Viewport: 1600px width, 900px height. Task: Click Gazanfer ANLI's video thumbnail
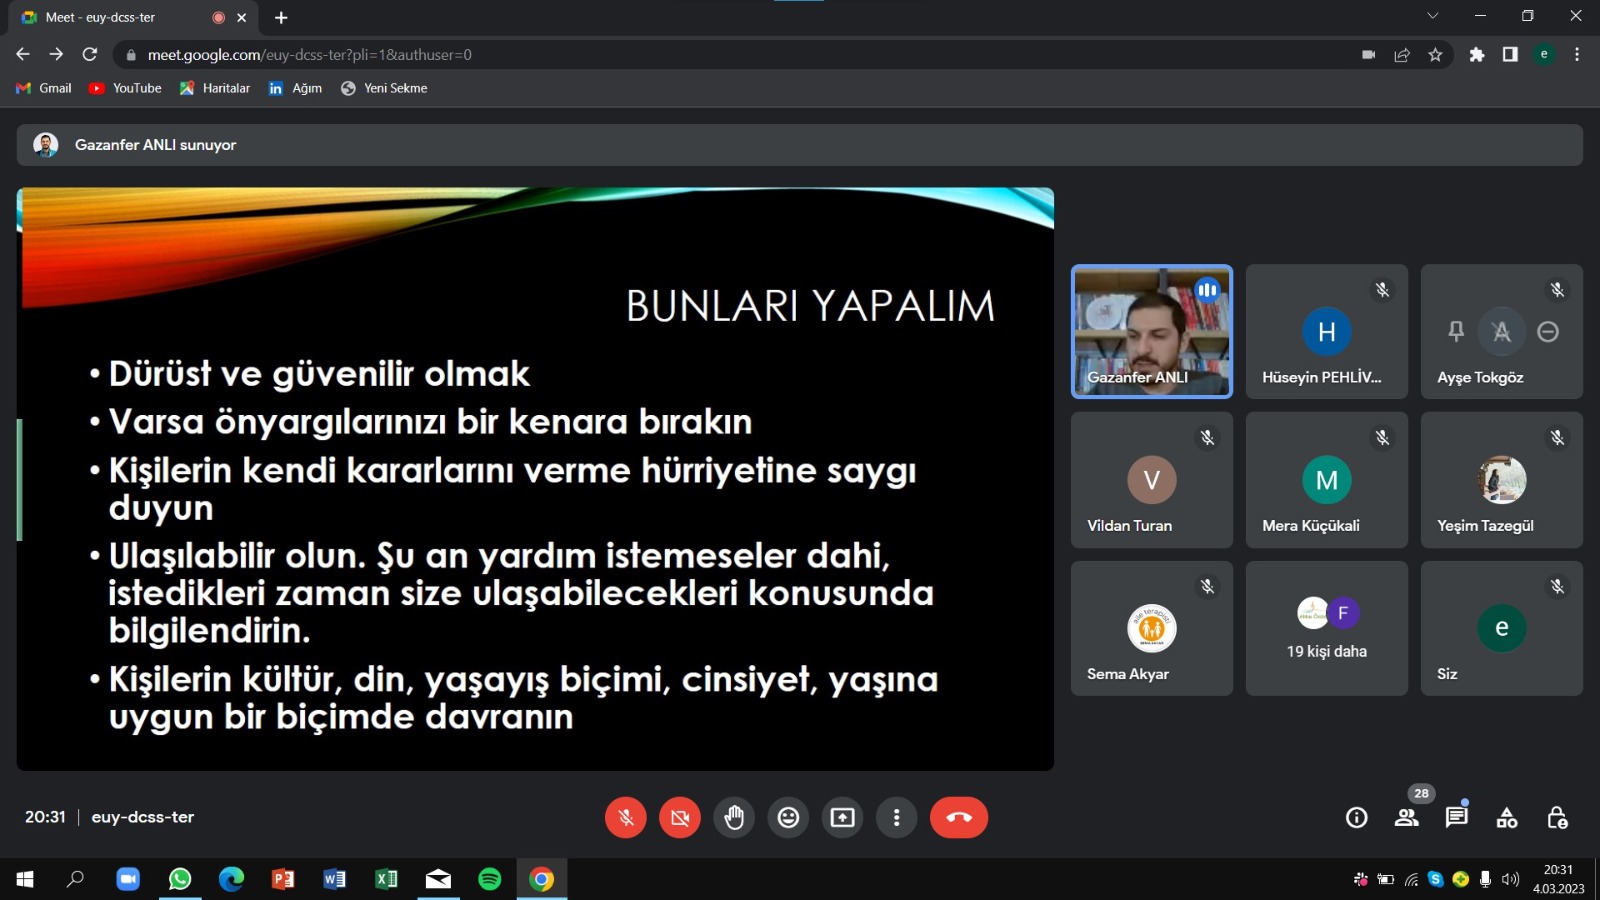(1151, 331)
